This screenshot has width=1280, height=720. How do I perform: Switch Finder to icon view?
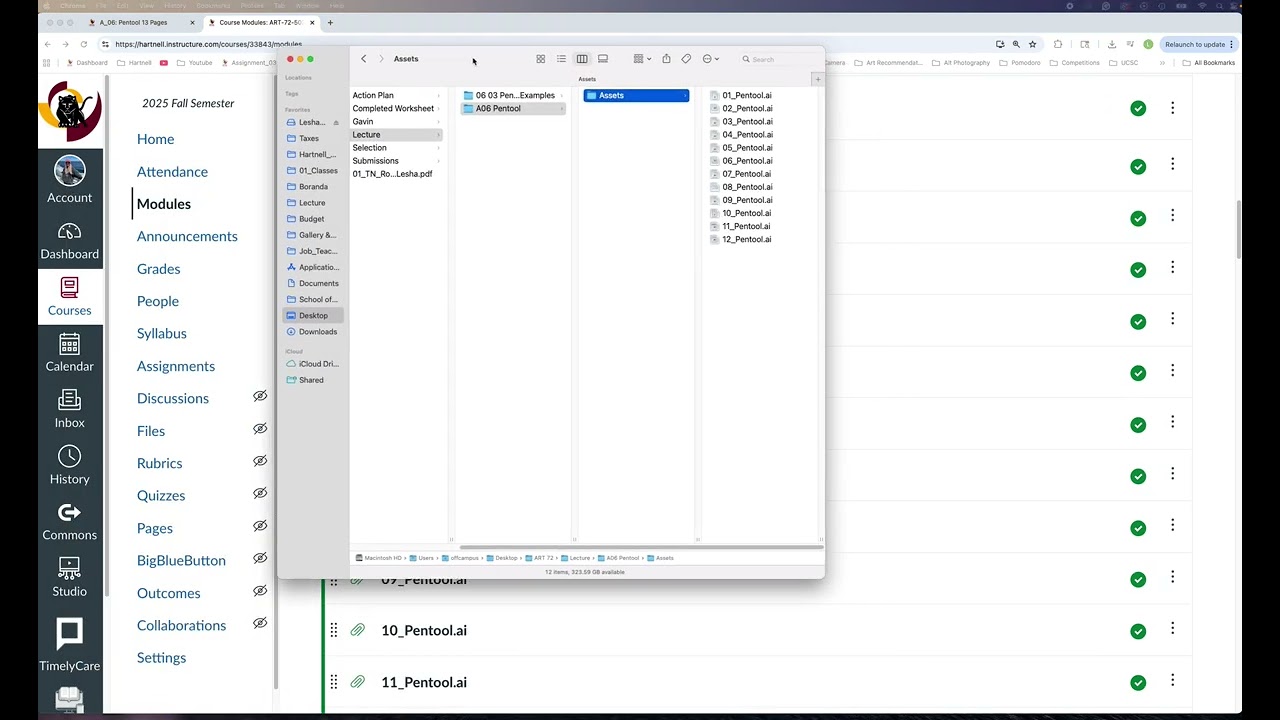541,59
